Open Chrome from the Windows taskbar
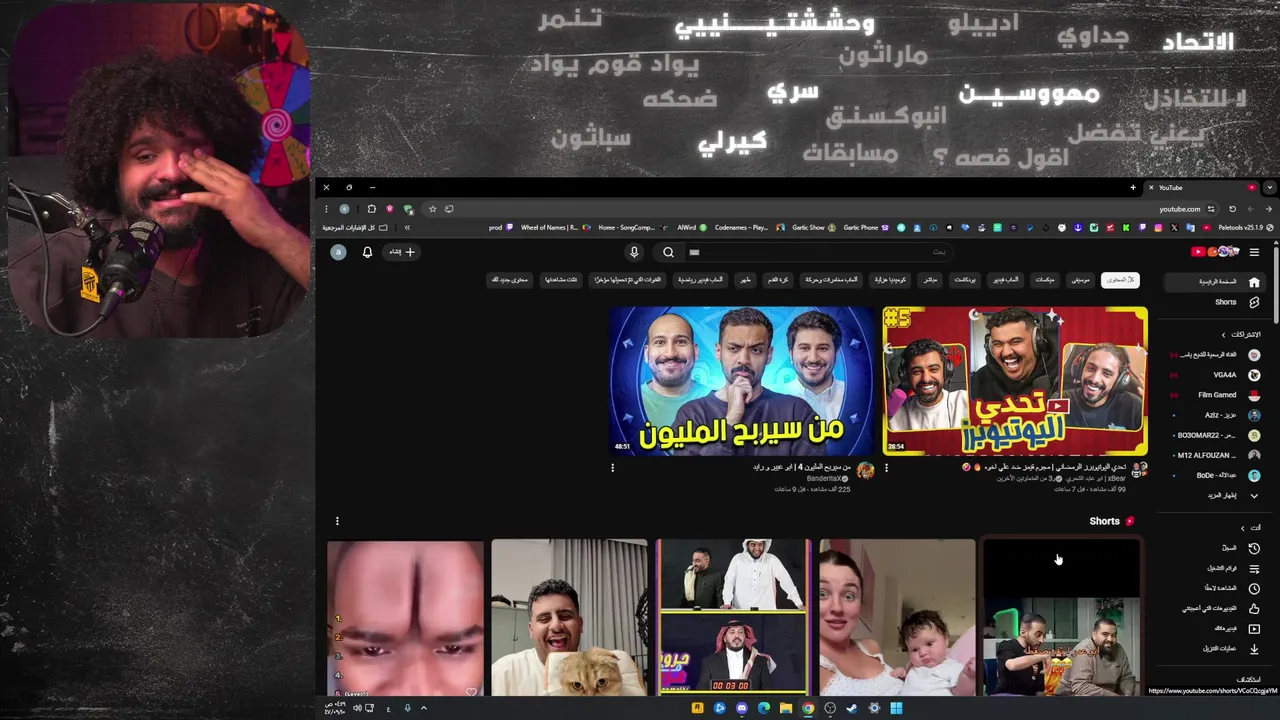1280x720 pixels. [x=808, y=708]
